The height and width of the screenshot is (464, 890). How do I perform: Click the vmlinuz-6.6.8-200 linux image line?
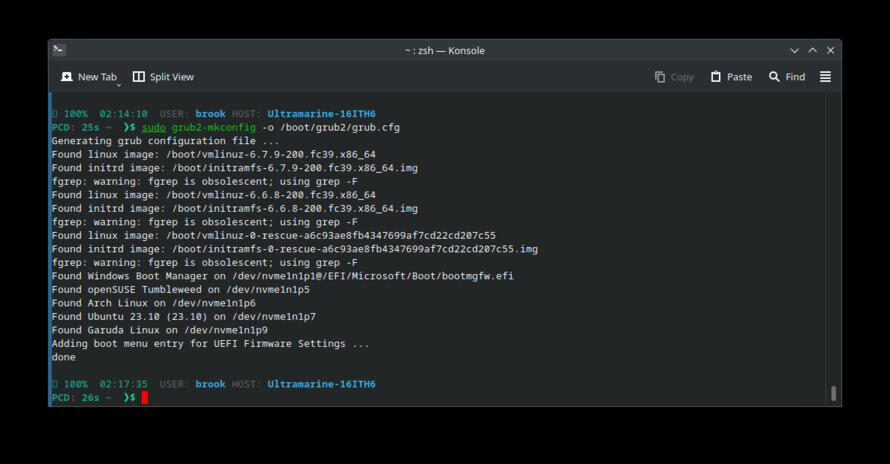[213, 195]
